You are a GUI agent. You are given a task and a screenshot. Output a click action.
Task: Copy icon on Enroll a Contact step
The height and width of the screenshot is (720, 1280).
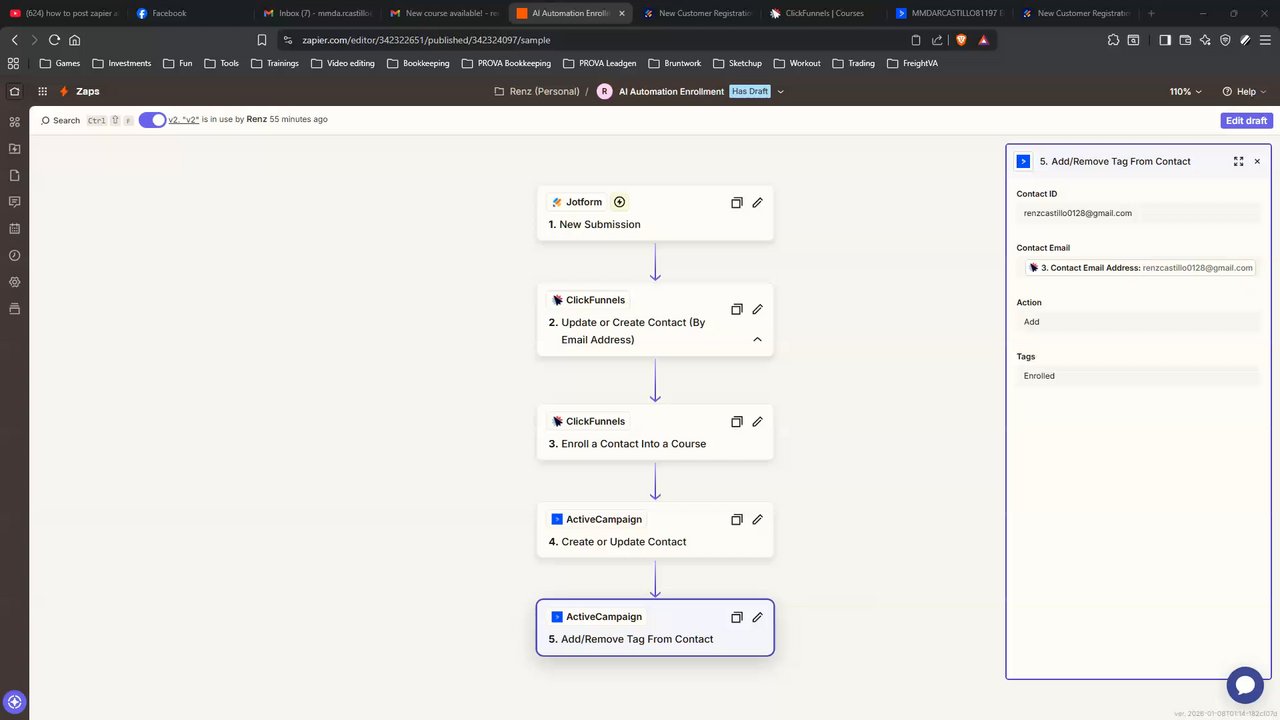tap(736, 421)
